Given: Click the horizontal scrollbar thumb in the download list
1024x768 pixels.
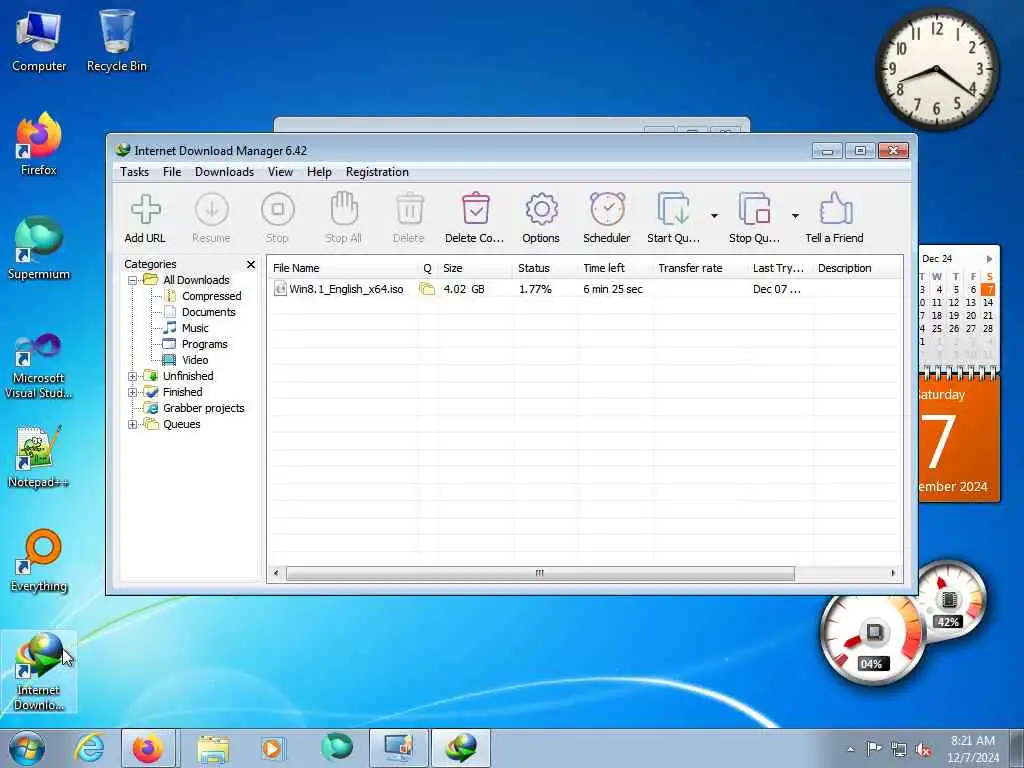Looking at the screenshot, I should click(x=540, y=573).
